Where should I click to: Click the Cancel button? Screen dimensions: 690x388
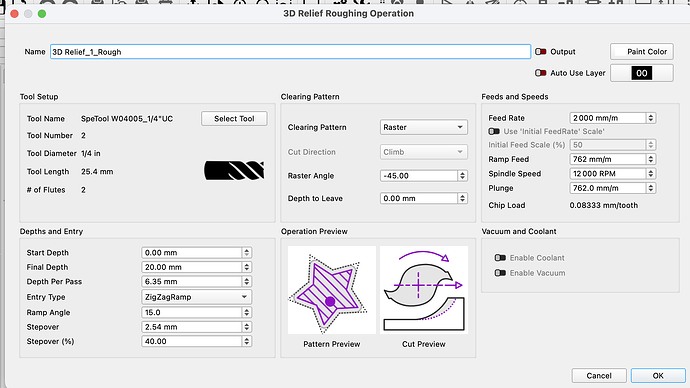click(598, 376)
